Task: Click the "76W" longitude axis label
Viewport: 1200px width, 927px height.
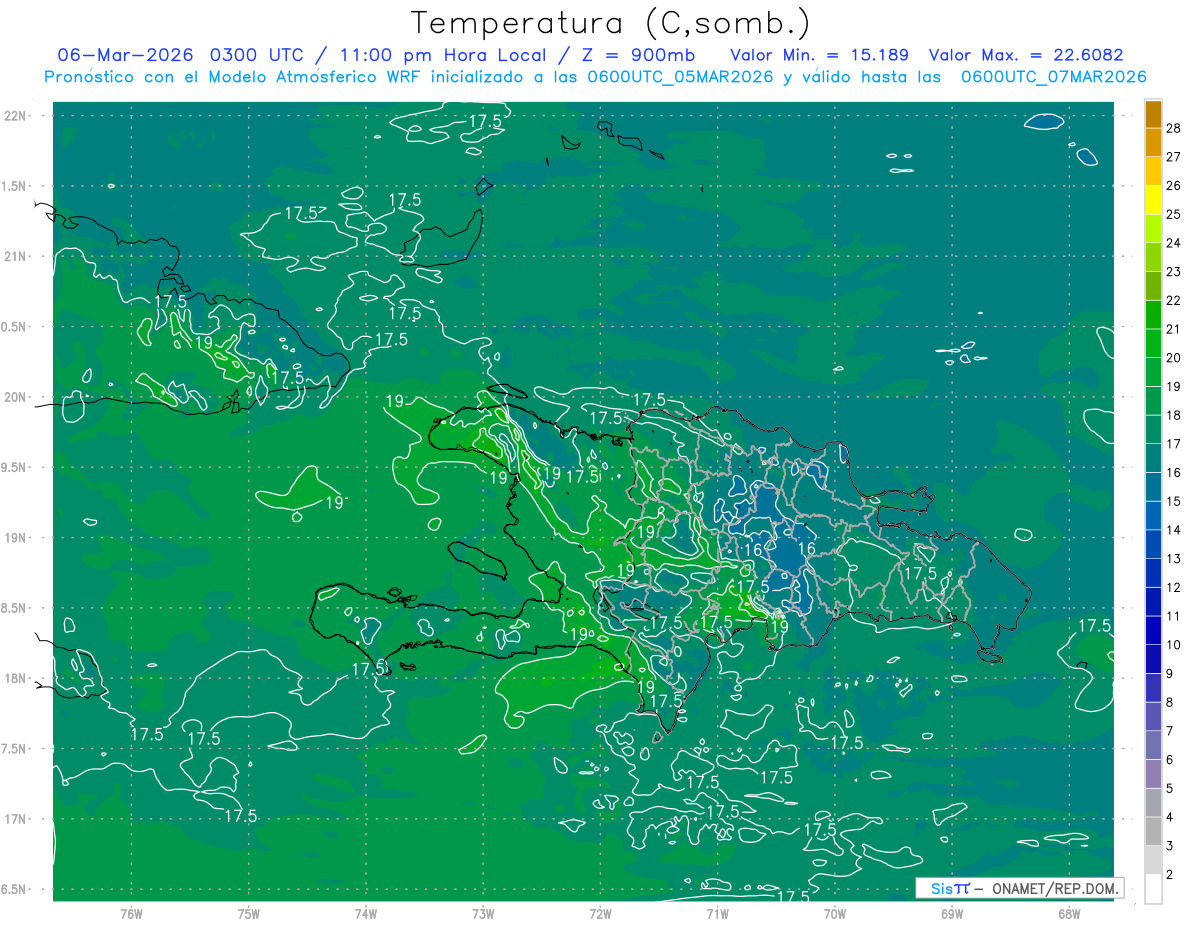Action: tap(131, 914)
